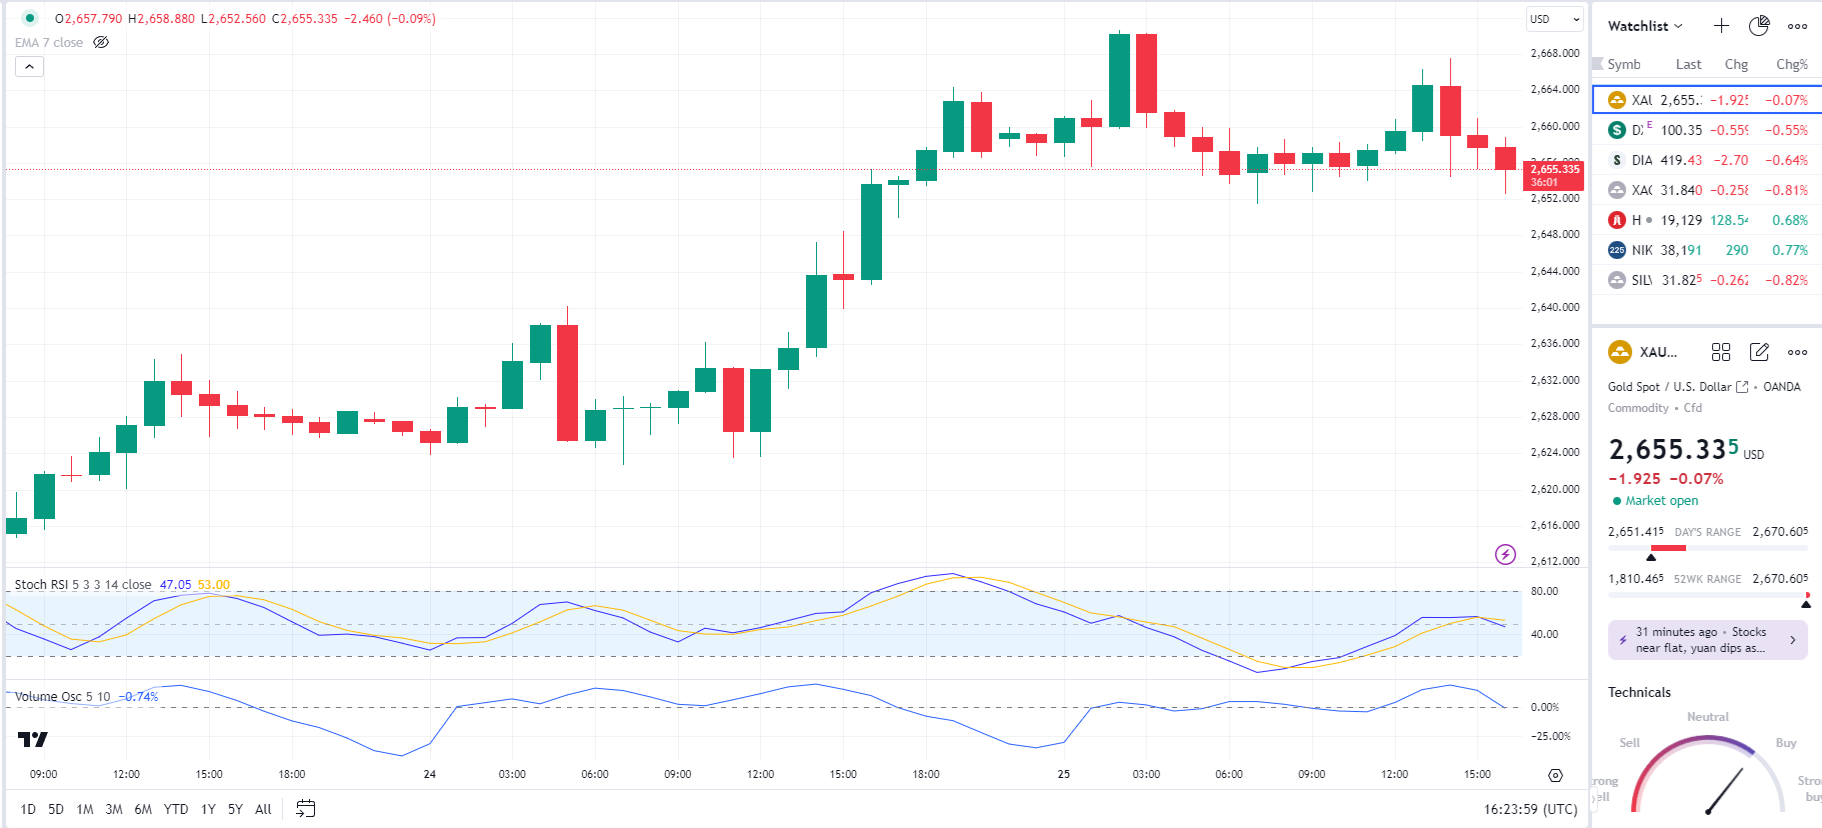Open the Go to date calendar icon
Image resolution: width=1822 pixels, height=828 pixels.
tap(306, 809)
